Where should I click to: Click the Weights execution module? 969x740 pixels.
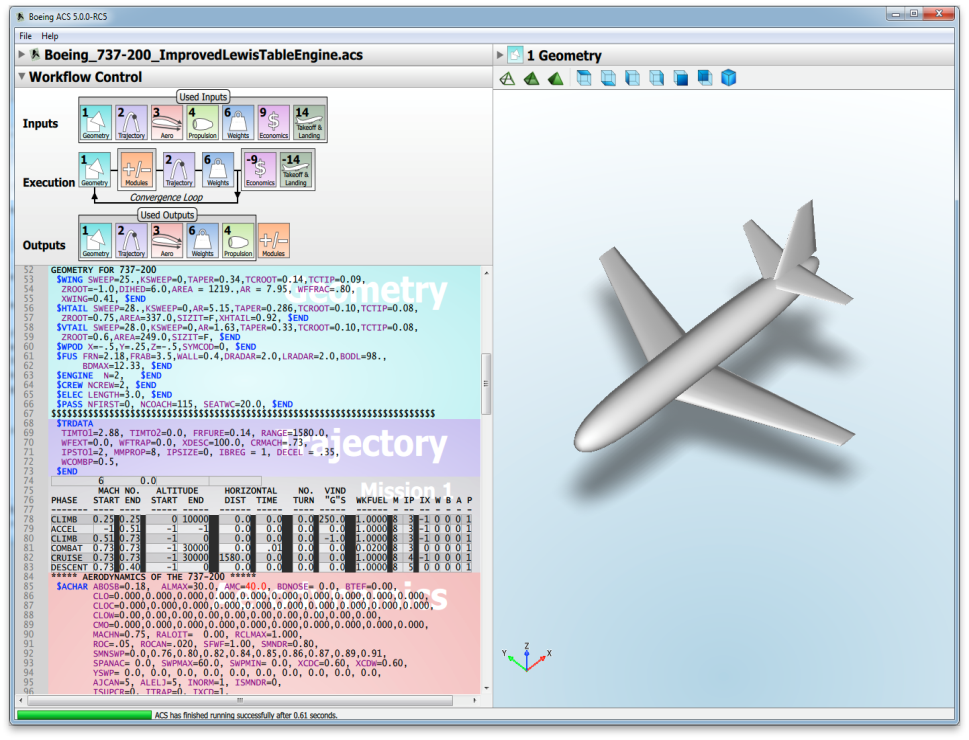(218, 170)
